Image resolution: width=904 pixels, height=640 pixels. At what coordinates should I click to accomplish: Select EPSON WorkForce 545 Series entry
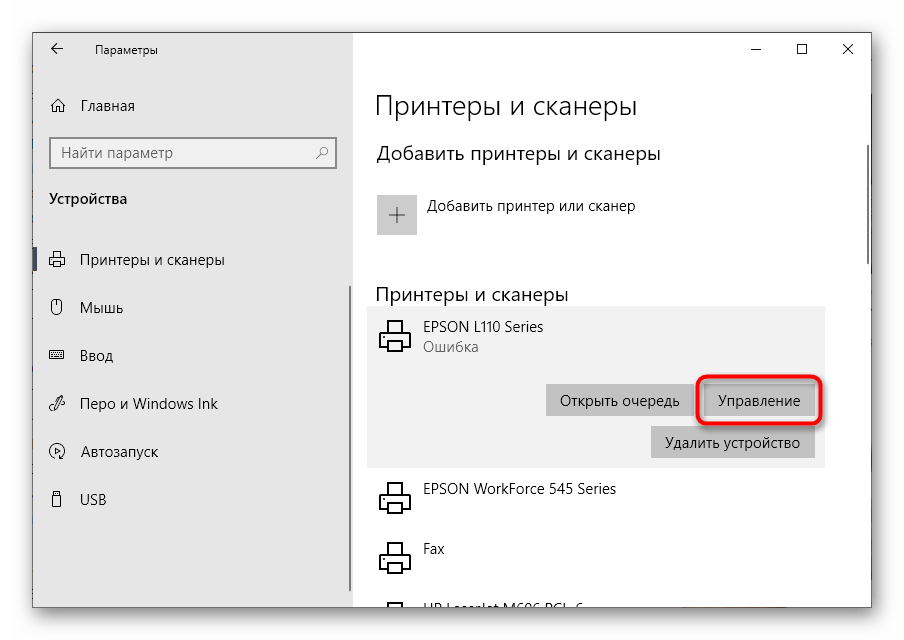519,490
